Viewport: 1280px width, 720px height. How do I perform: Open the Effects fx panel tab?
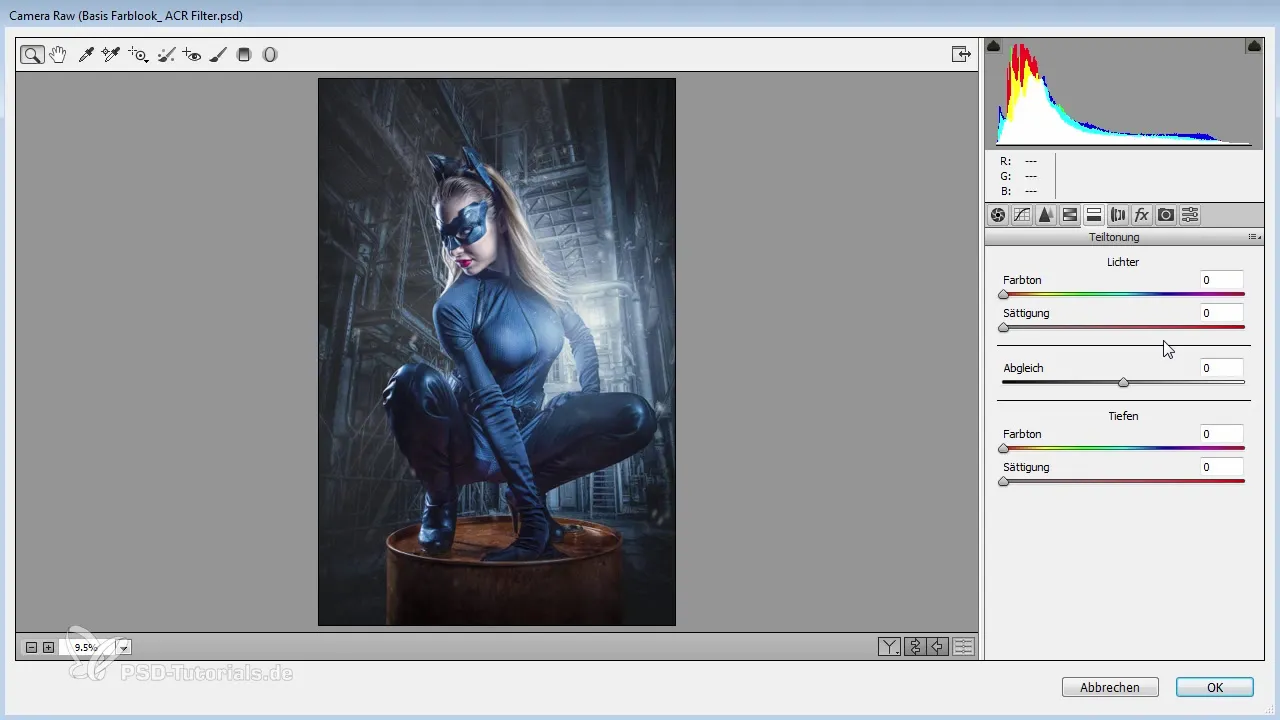1142,215
